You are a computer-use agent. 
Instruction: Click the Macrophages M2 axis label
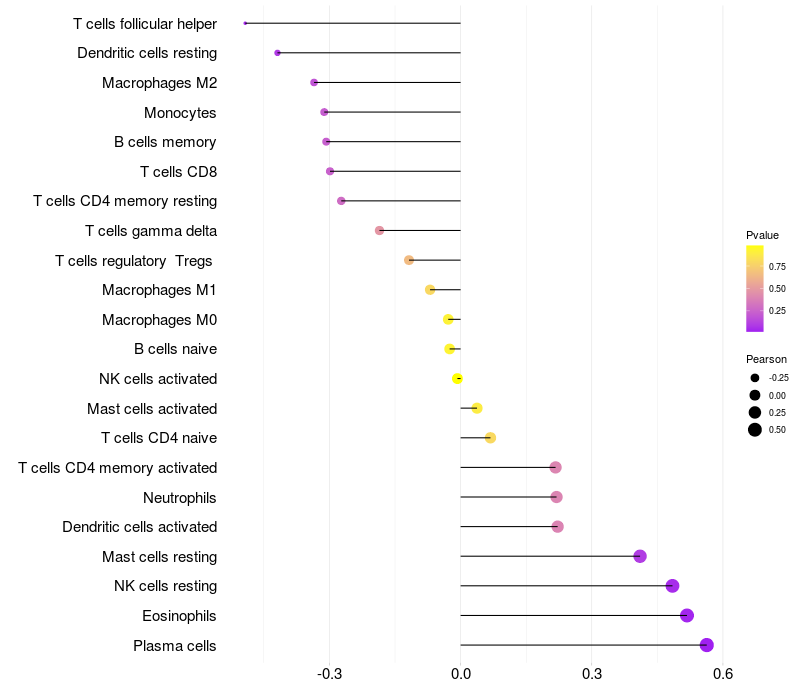pyautogui.click(x=159, y=83)
